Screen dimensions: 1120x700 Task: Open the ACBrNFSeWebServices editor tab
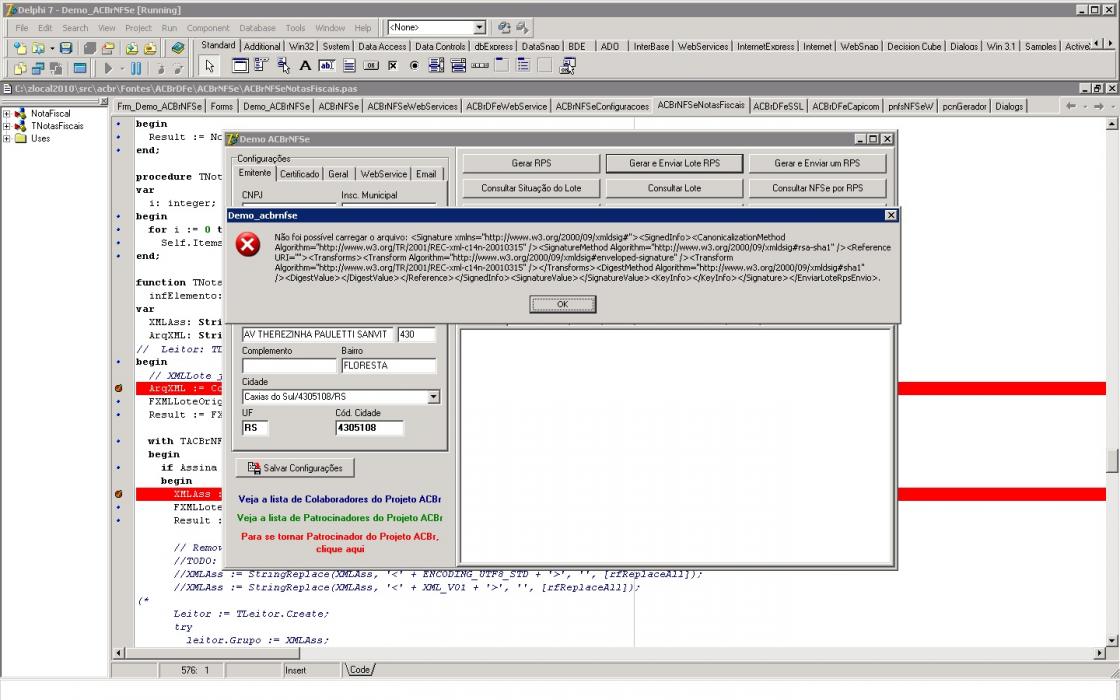tap(412, 106)
